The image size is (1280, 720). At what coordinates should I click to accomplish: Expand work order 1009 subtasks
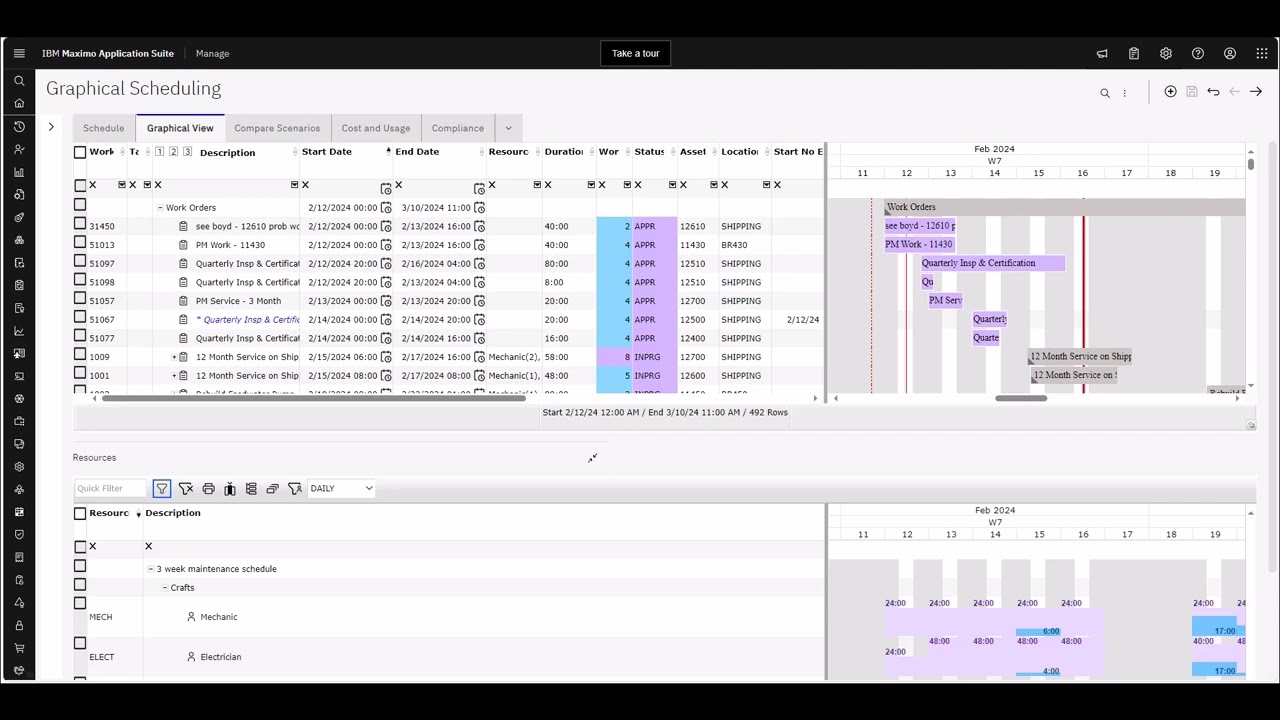click(x=174, y=357)
